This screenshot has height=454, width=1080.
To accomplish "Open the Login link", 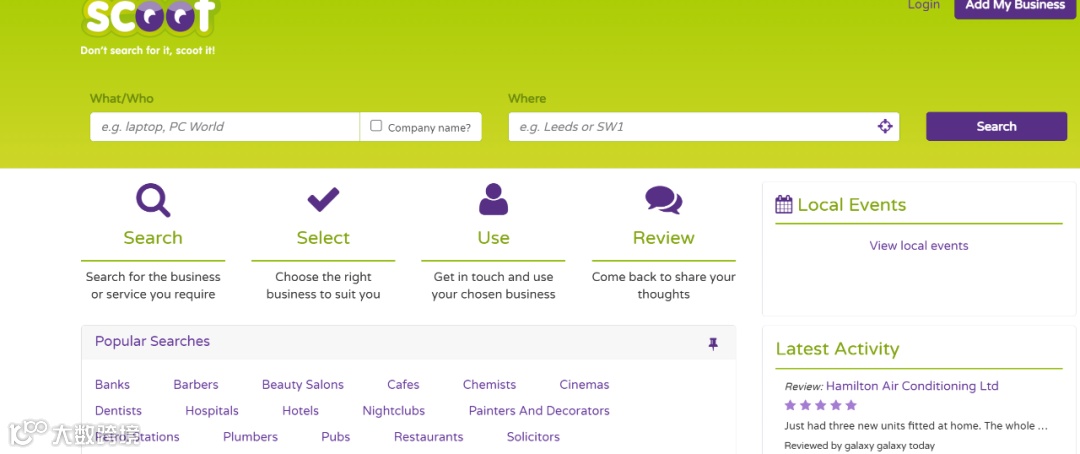I will click(x=924, y=5).
